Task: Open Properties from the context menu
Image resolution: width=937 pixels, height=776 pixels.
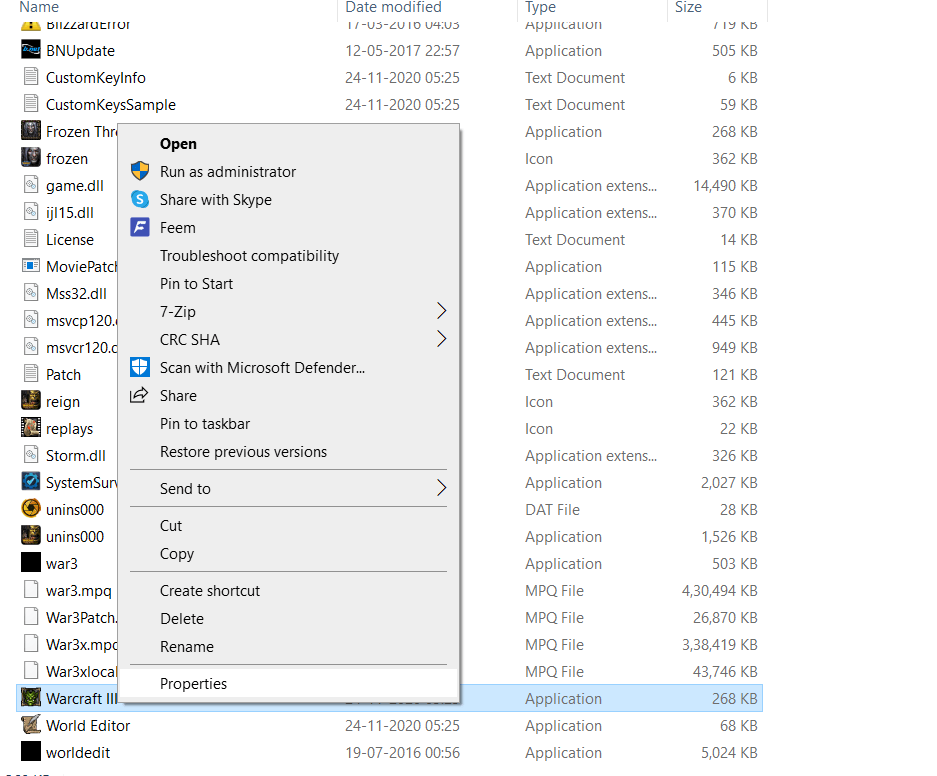Action: point(193,684)
